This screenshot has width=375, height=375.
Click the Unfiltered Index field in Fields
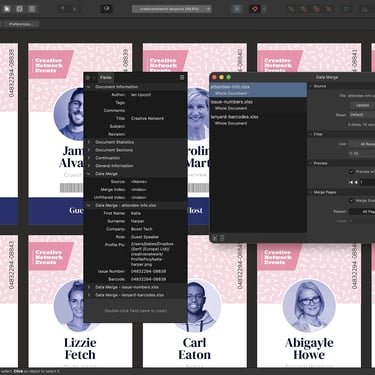click(x=110, y=197)
